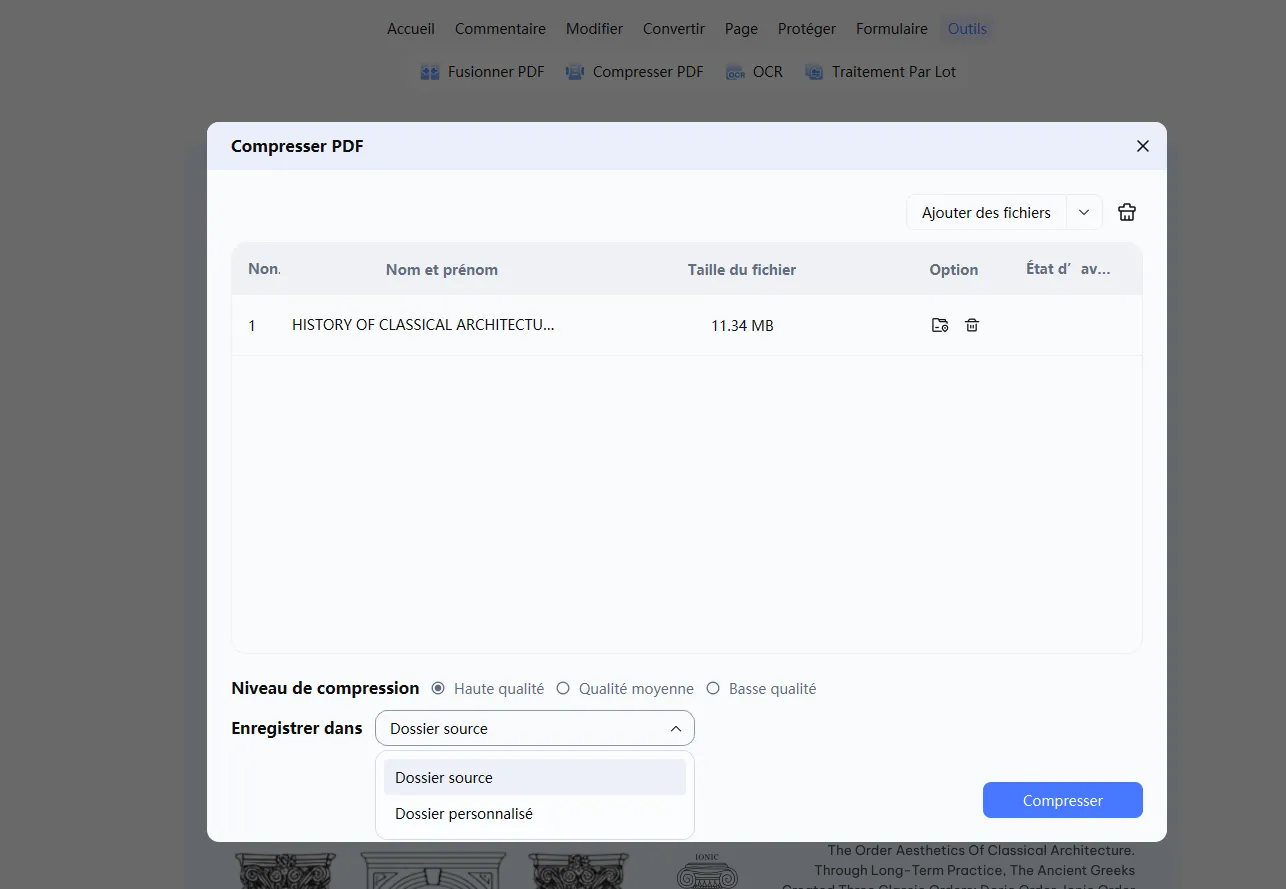Click the Taille du fichier column header
Viewport: 1286px width, 889px height.
point(742,269)
